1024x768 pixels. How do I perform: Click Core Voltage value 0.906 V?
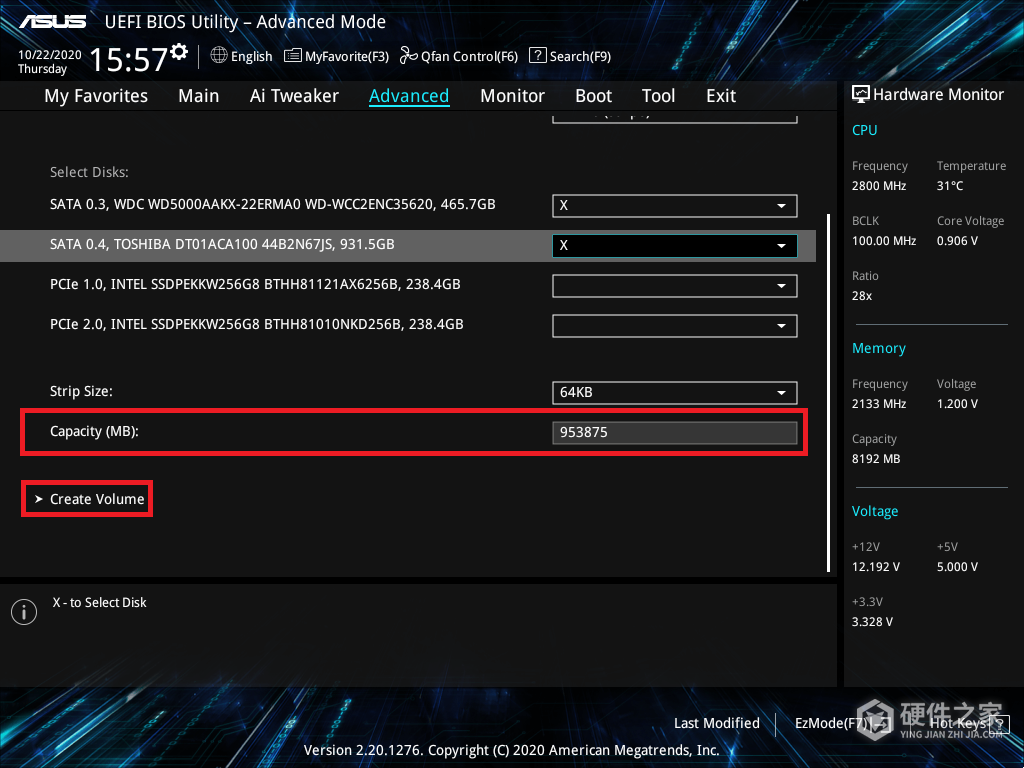[957, 241]
